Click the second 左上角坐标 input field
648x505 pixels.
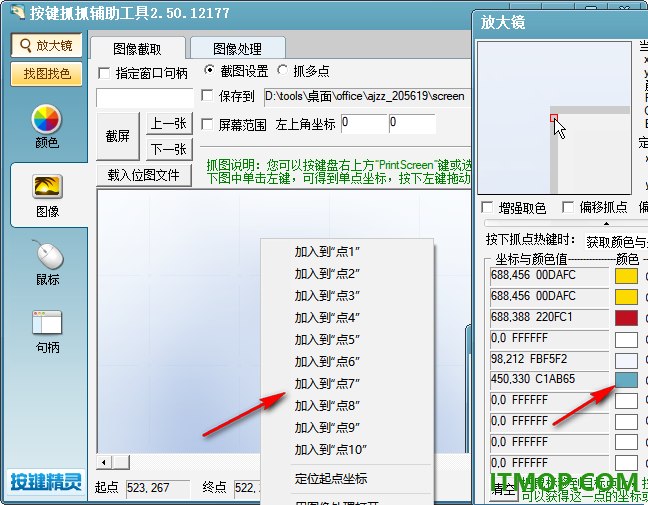[412, 124]
